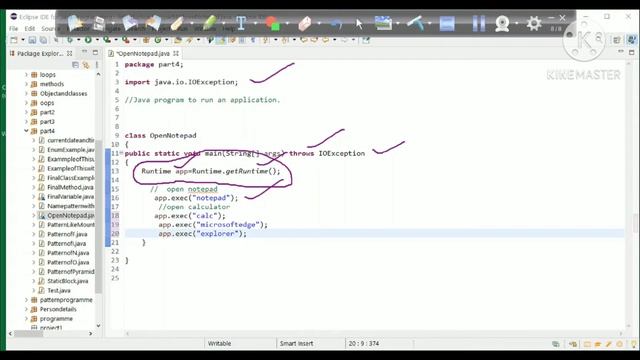Click cursor position 20 : 9 : 374
This screenshot has width=640, height=360.
pyautogui.click(x=363, y=344)
